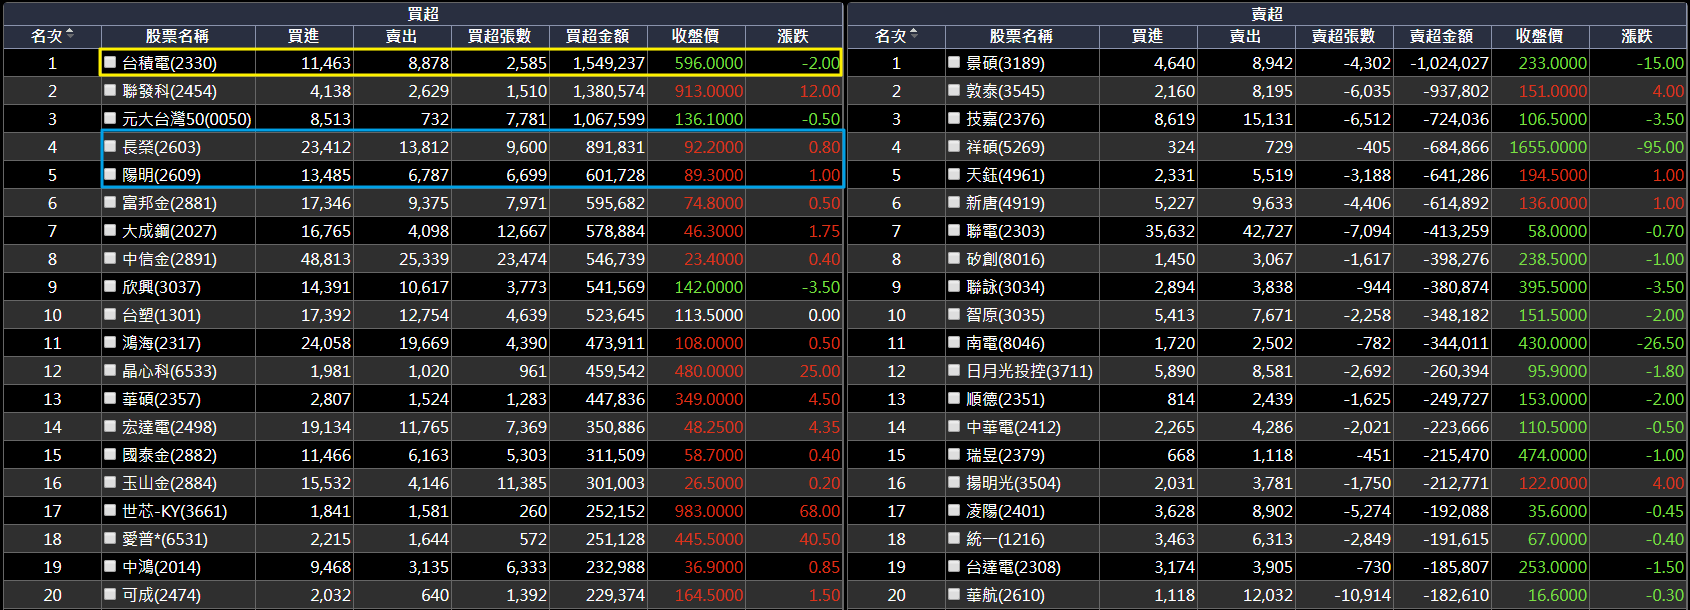
Task: Select 中信金 buy volume 48,813
Action: pyautogui.click(x=326, y=259)
